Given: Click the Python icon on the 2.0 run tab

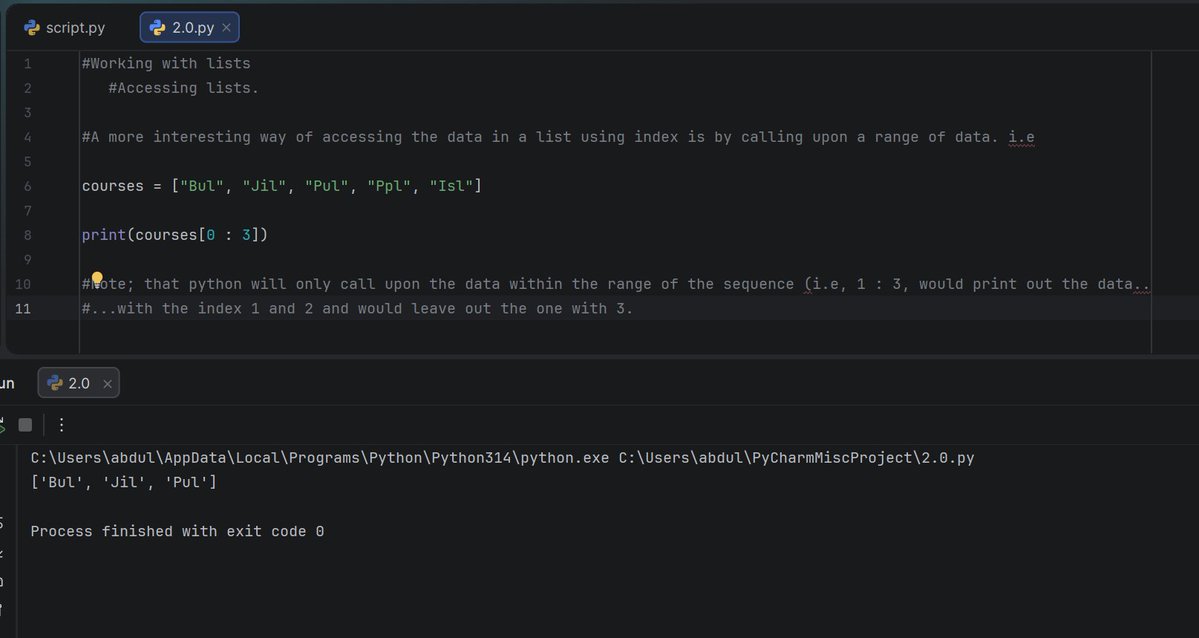Looking at the screenshot, I should click(x=55, y=383).
